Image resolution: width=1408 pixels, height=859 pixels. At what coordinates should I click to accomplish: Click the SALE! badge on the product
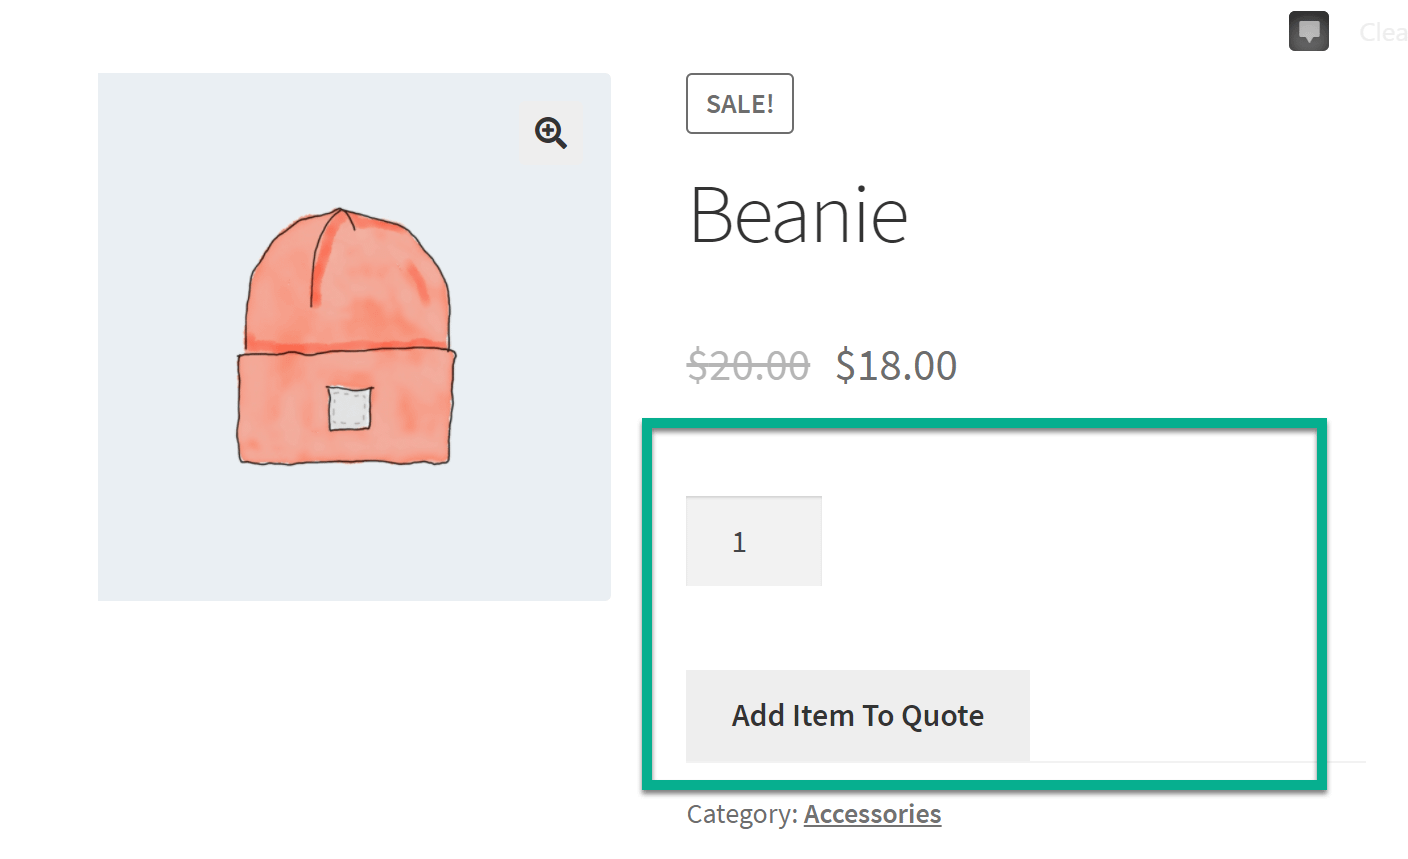(x=739, y=103)
